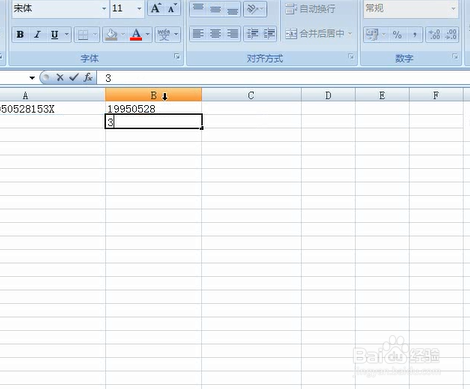470x389 pixels.
Task: Decrease indent
Action: (252, 34)
